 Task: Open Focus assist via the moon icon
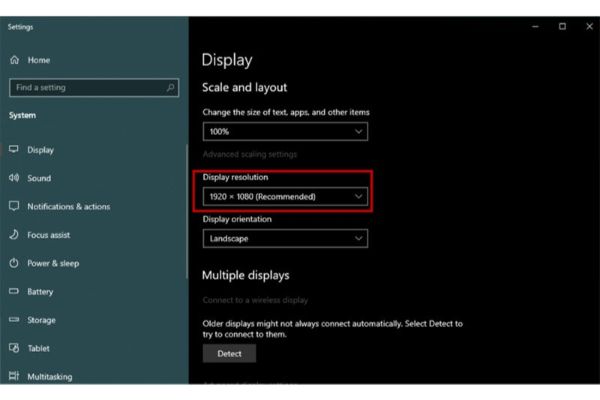point(14,234)
